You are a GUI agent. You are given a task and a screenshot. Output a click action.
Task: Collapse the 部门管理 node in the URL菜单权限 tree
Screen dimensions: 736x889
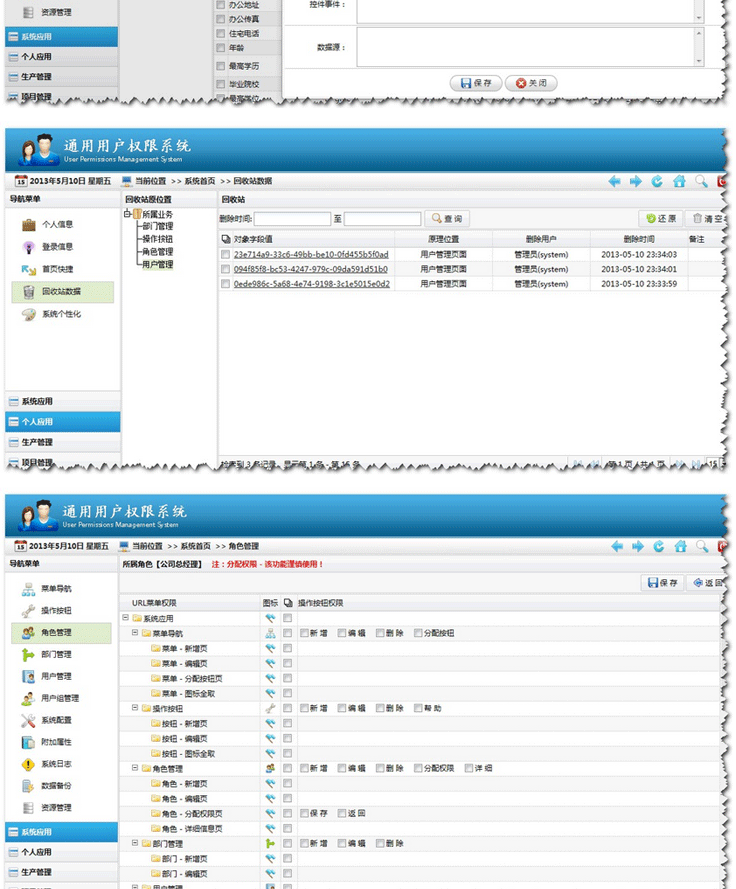click(x=135, y=843)
